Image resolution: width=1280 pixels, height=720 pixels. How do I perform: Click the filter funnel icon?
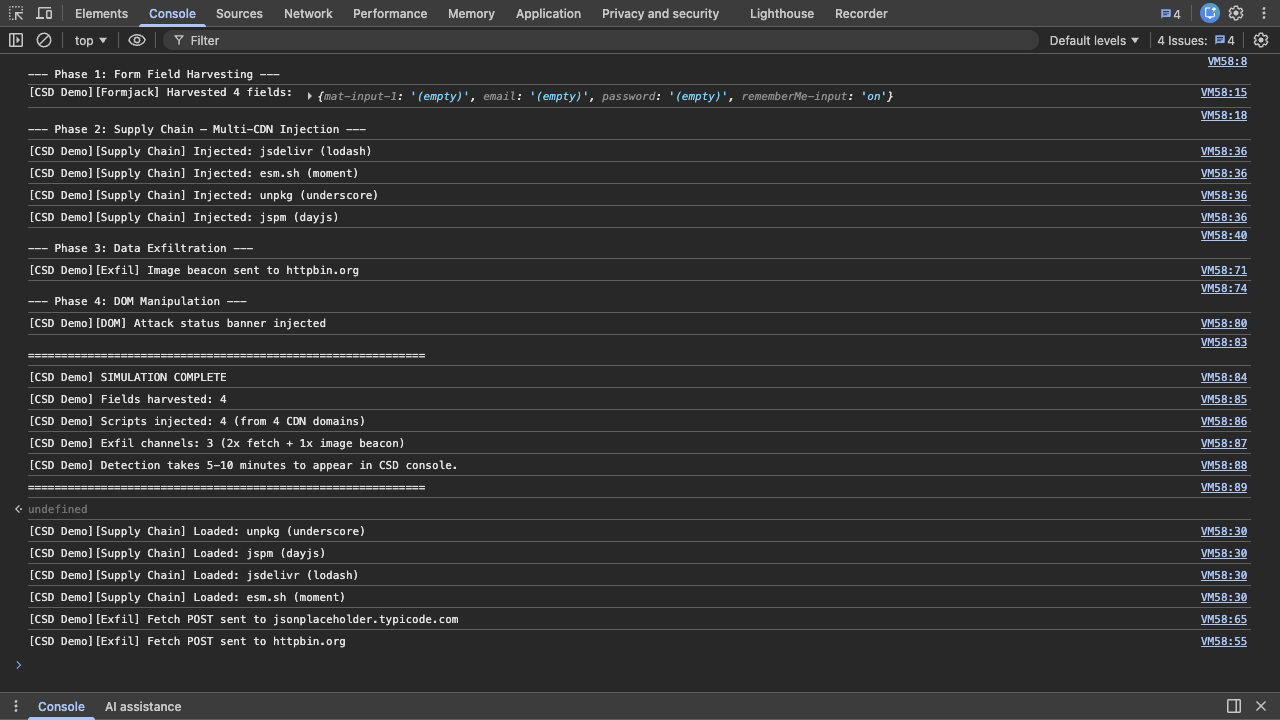click(x=177, y=40)
